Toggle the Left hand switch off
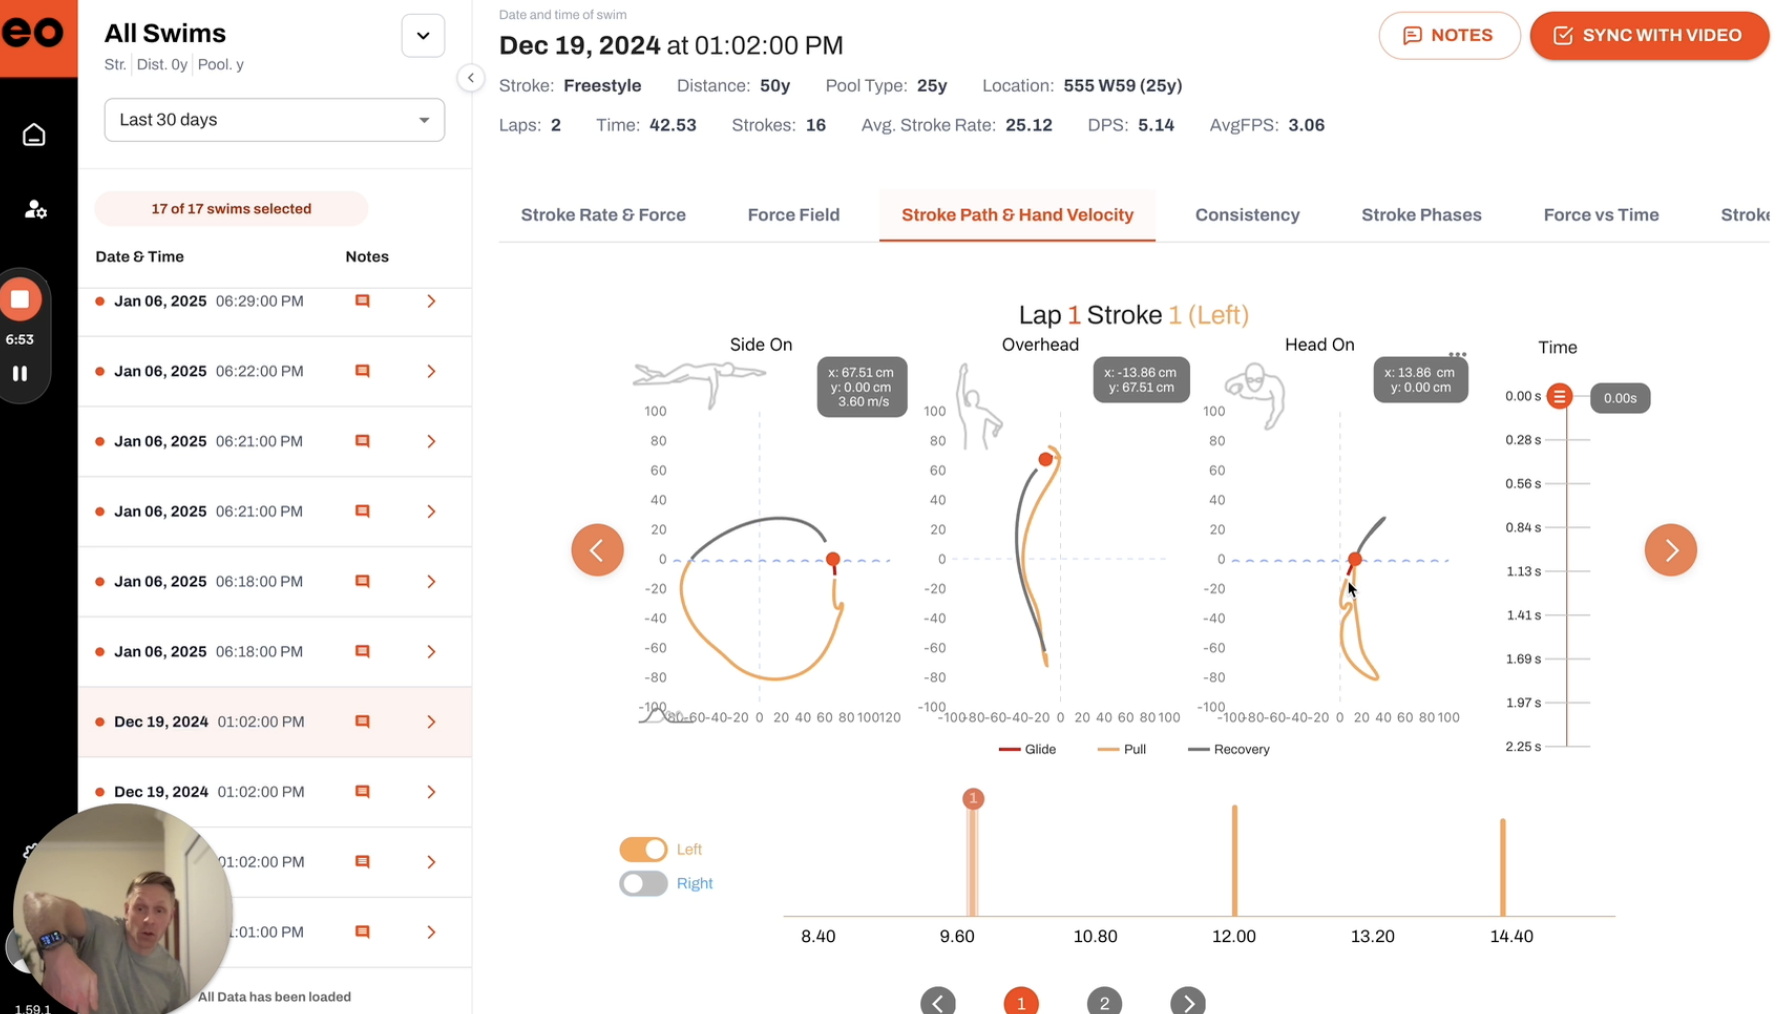This screenshot has width=1786, height=1014. (643, 849)
